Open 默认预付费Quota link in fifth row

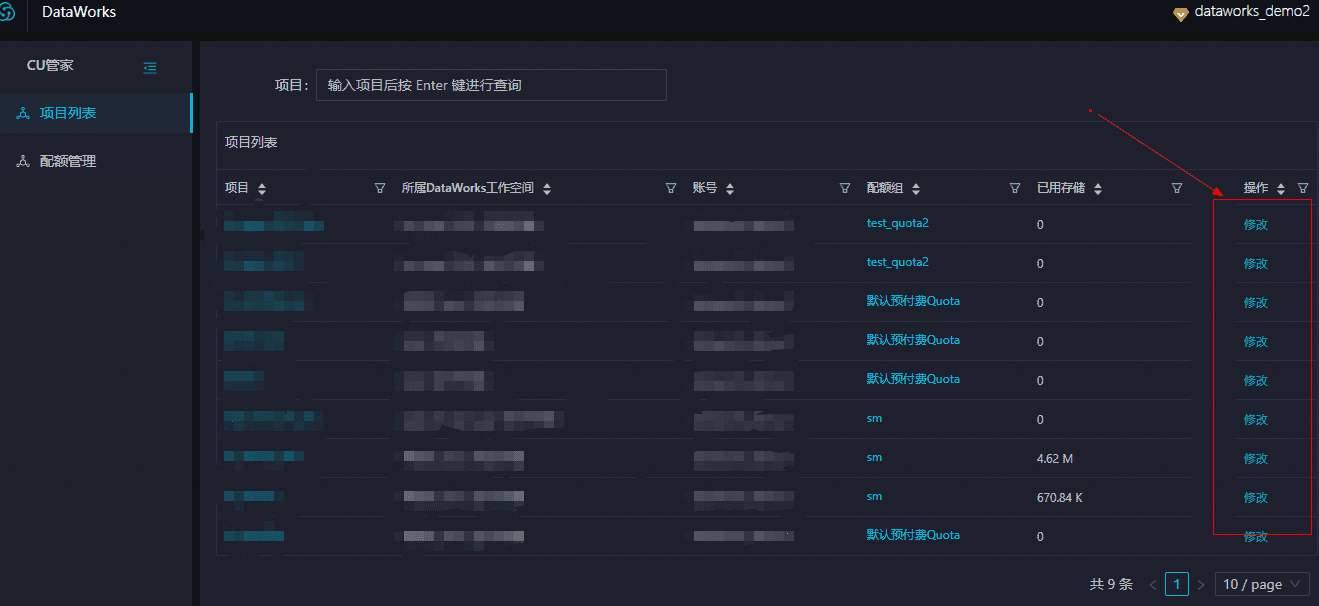pos(913,379)
